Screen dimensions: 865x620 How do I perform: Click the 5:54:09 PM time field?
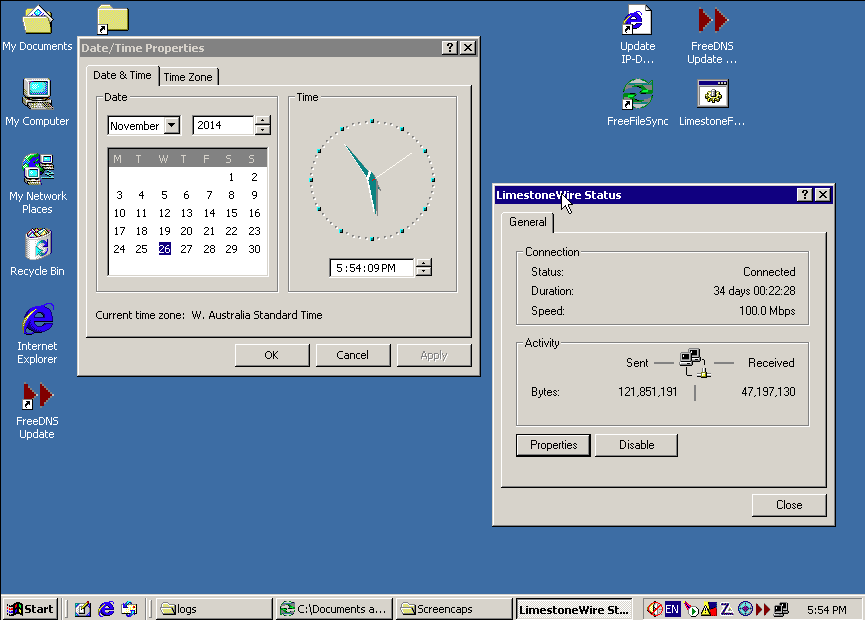click(372, 268)
